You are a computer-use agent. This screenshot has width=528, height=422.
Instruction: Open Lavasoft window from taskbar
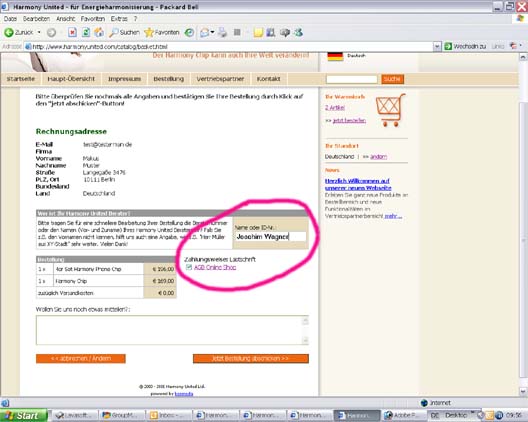tap(74, 415)
